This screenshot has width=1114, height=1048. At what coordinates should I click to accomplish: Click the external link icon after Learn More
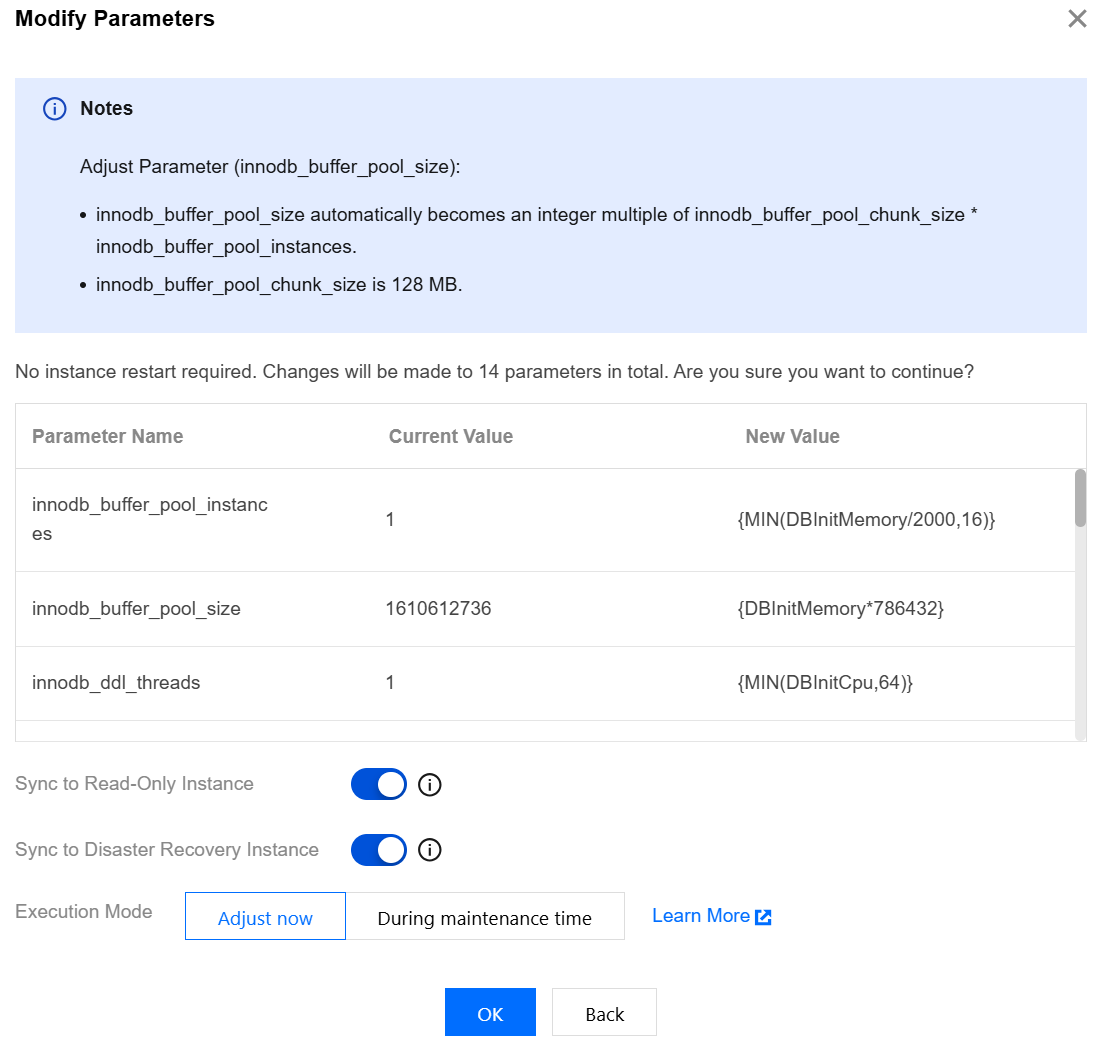pos(763,917)
